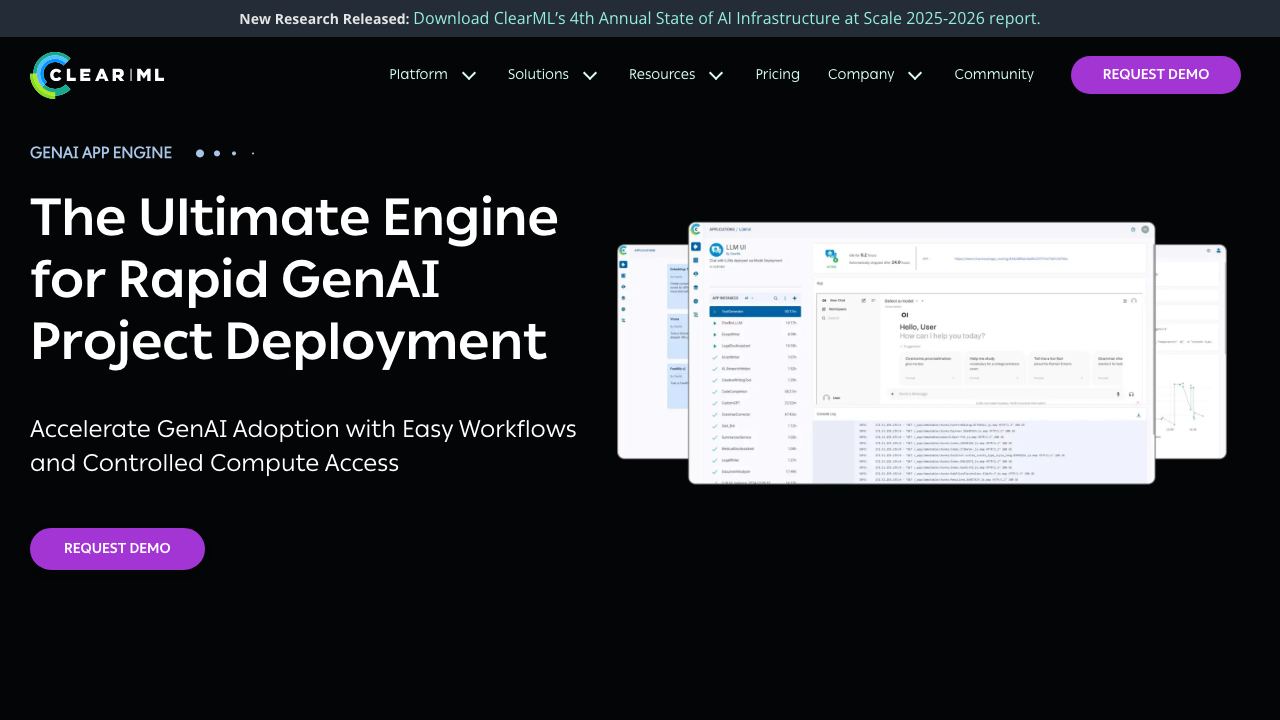Click the center LLM UI application screenshot

(921, 353)
